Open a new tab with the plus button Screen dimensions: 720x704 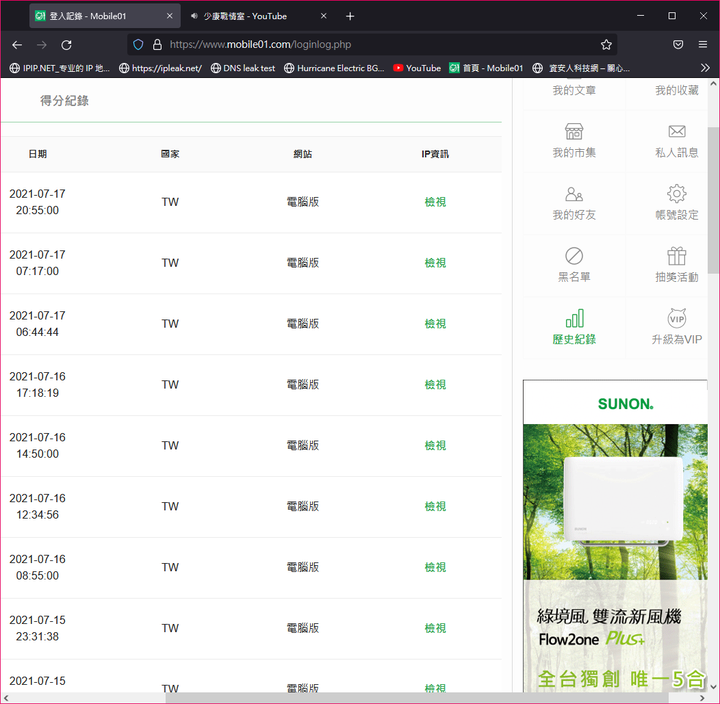tap(350, 17)
